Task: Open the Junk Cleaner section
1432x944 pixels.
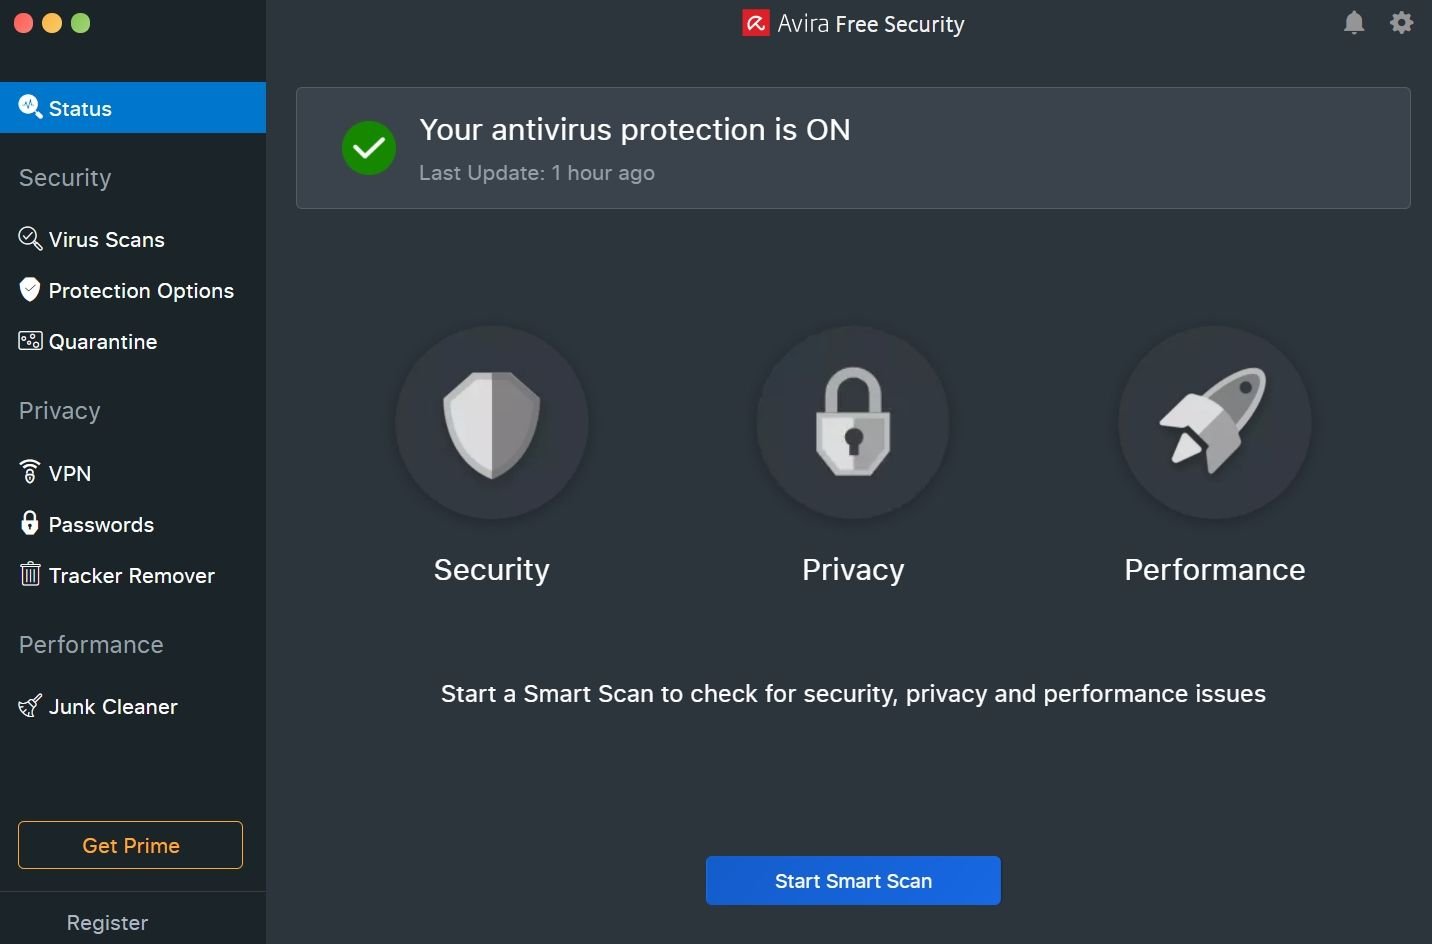Action: click(x=112, y=707)
